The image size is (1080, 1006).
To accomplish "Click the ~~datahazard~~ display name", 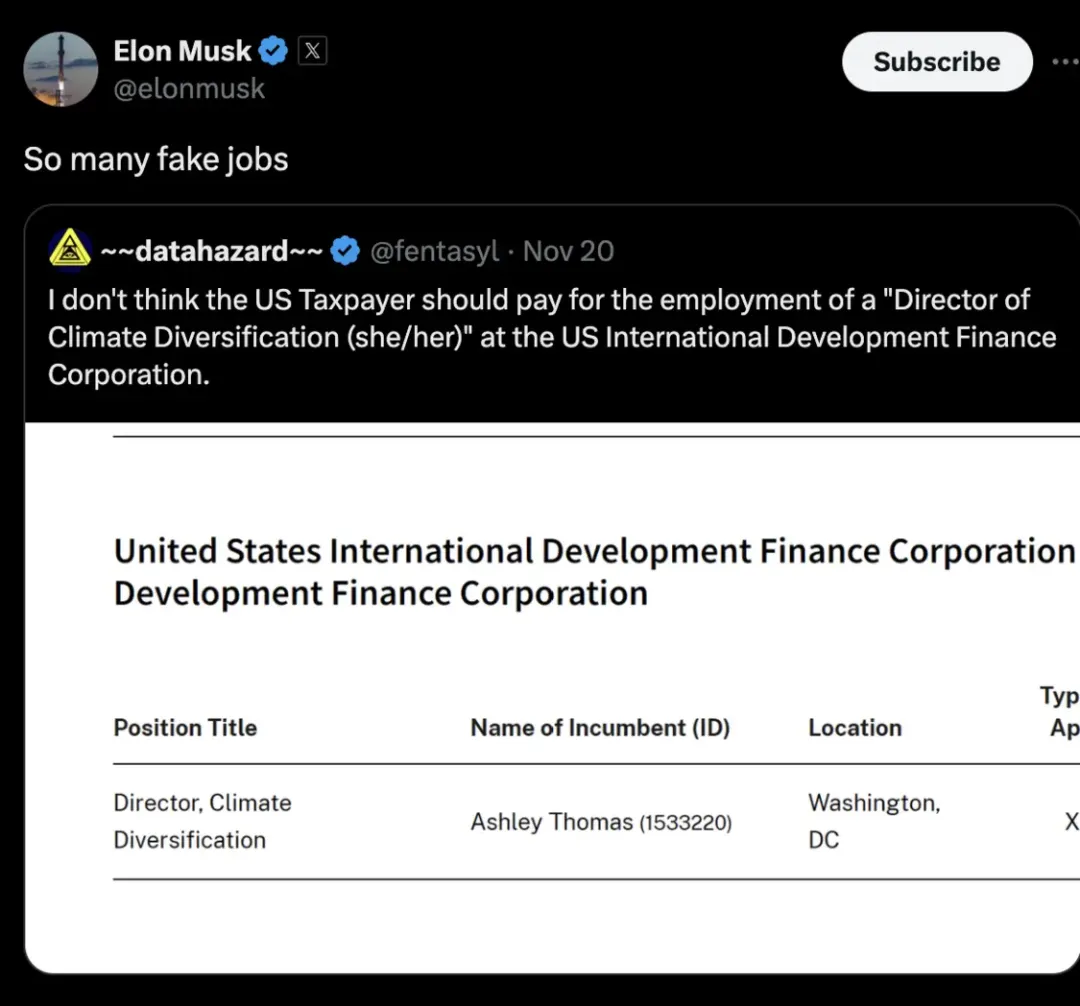I will click(210, 251).
